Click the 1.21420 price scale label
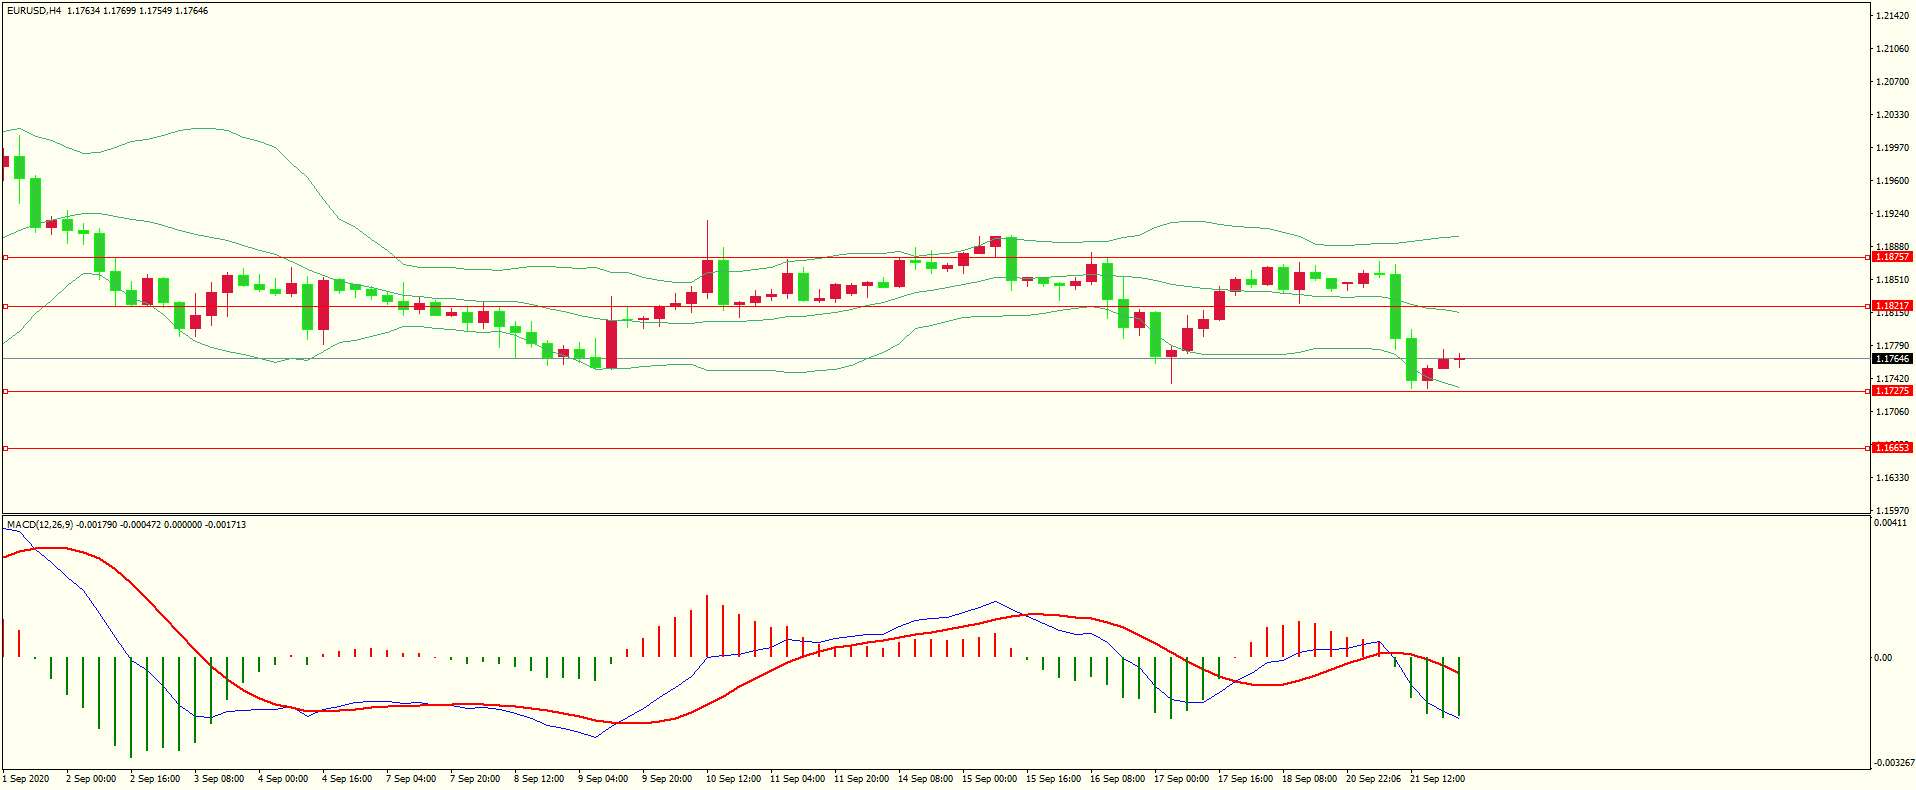The image size is (1916, 790). pos(1893,16)
